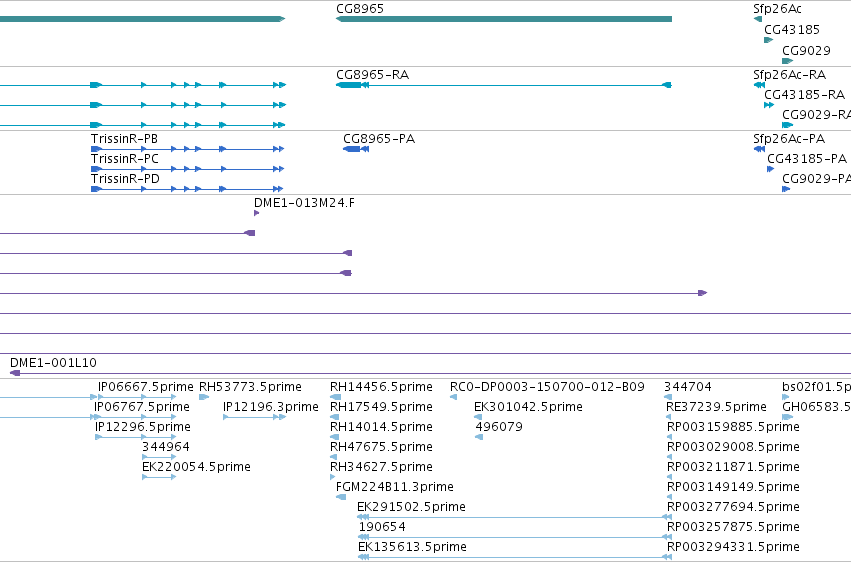Select the IP12296.5prime EST label

tap(143, 427)
